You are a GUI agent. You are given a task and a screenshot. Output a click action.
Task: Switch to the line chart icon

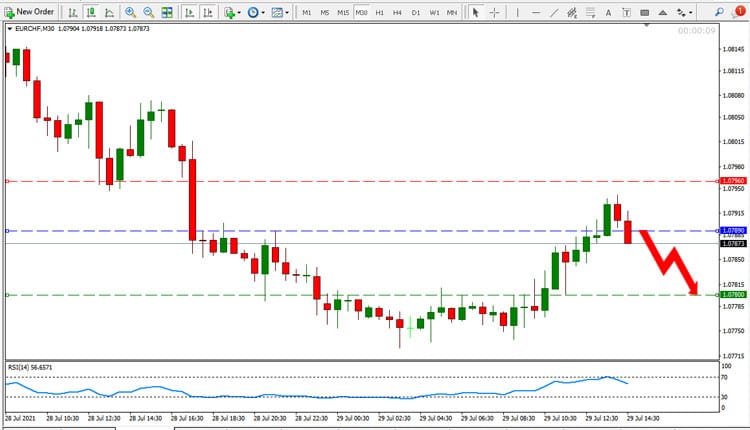point(110,12)
